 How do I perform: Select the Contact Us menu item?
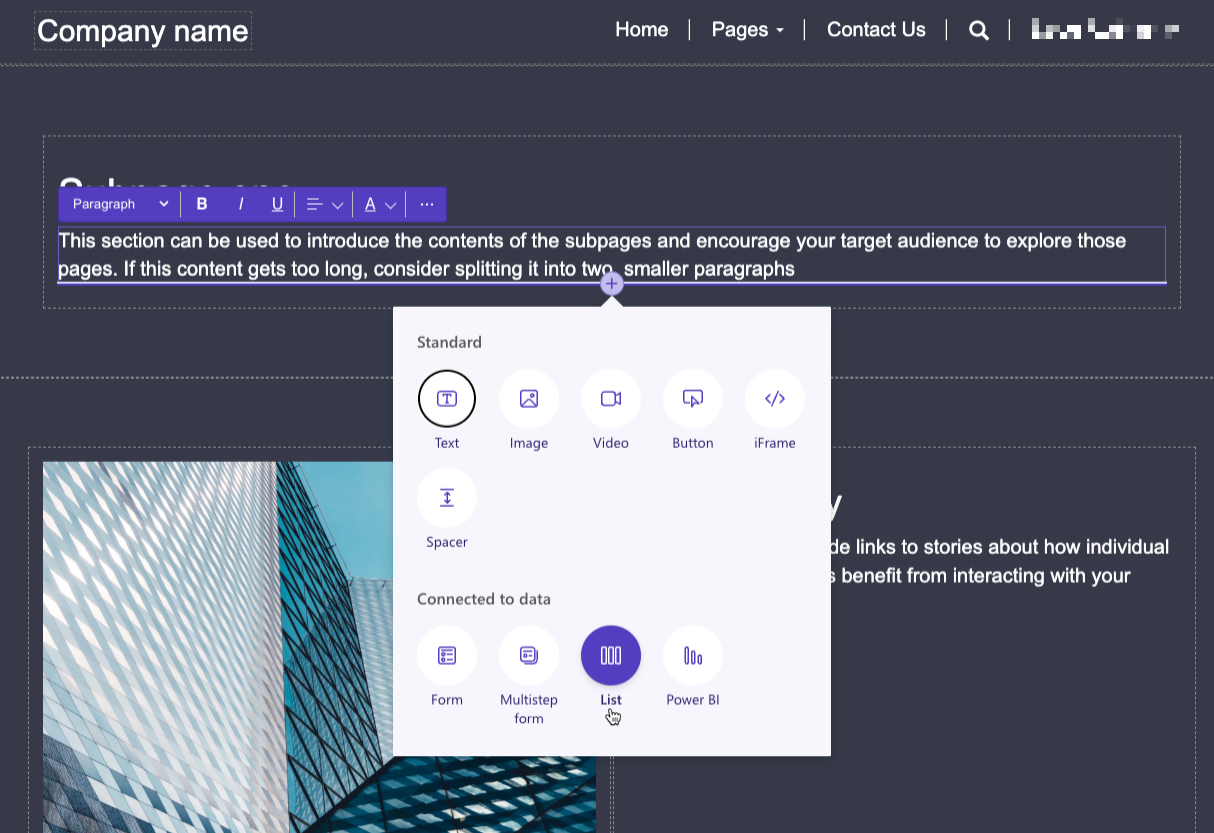(876, 30)
